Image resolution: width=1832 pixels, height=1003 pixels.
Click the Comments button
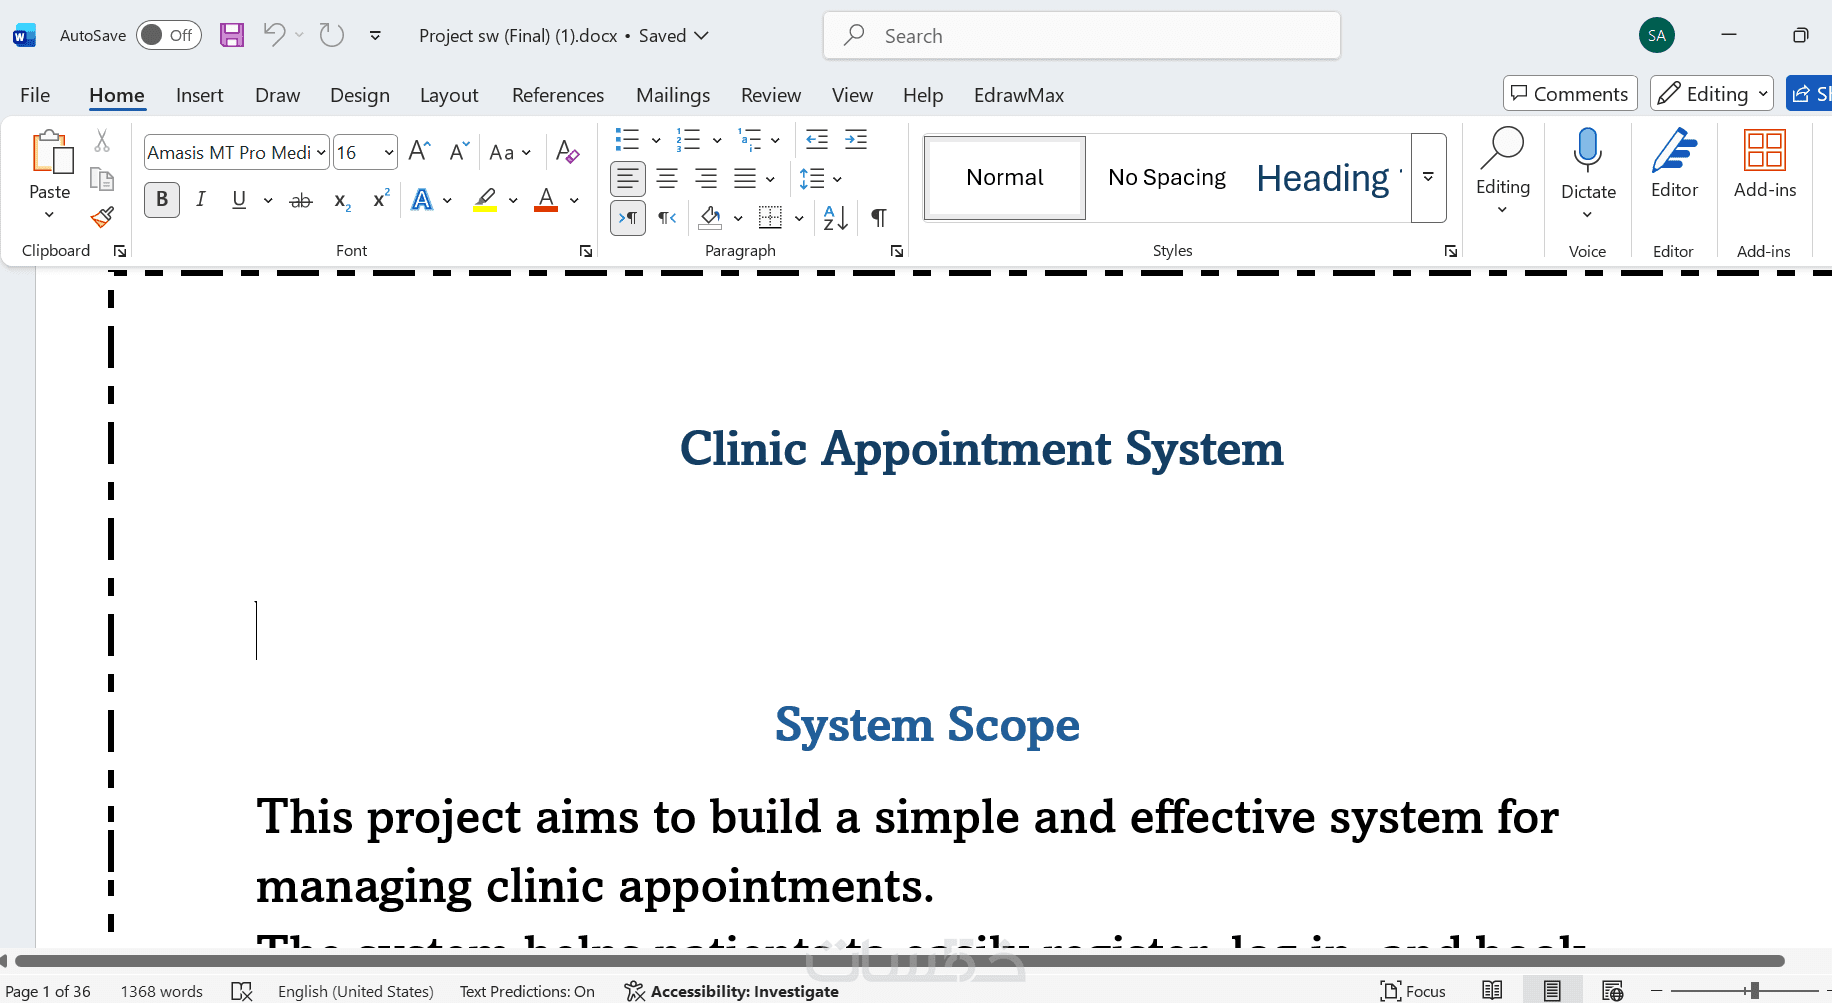(1570, 93)
